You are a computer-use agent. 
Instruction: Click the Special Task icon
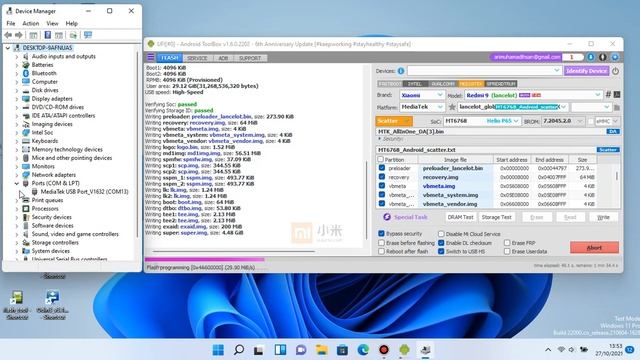[387, 217]
